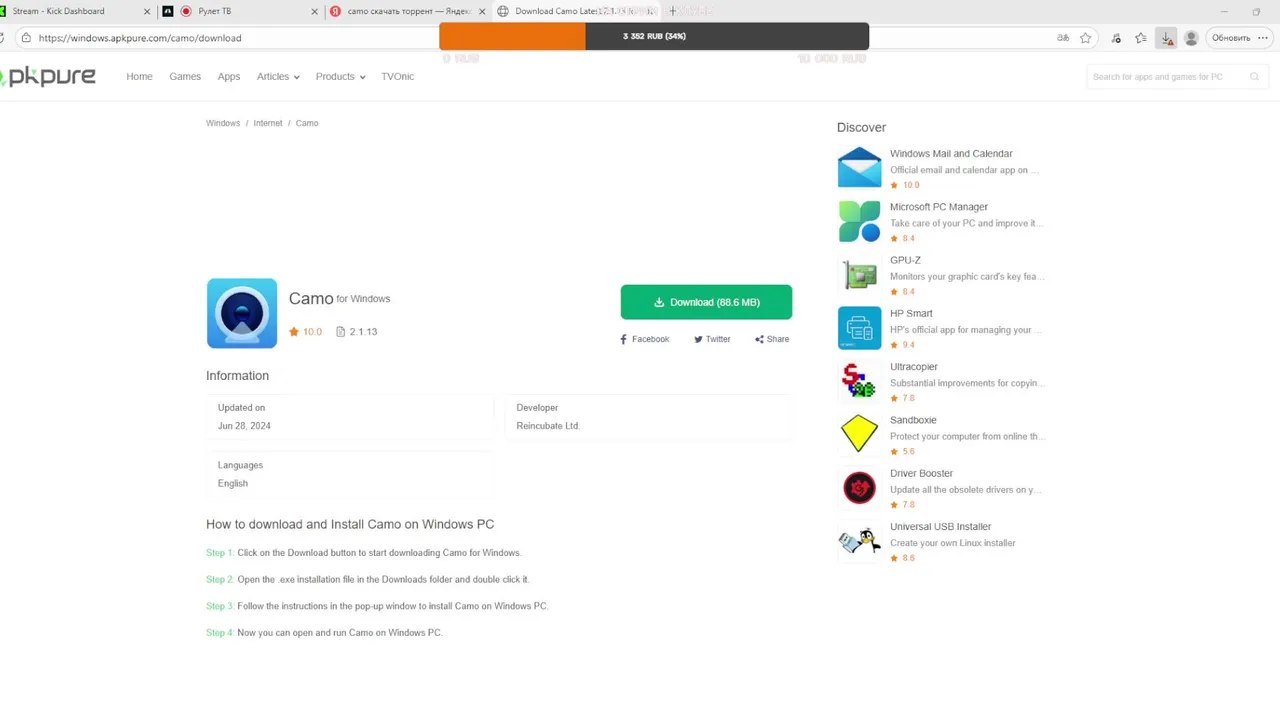Click the How to download and Install heading
Screen dimensions: 1280x720
tap(350, 524)
